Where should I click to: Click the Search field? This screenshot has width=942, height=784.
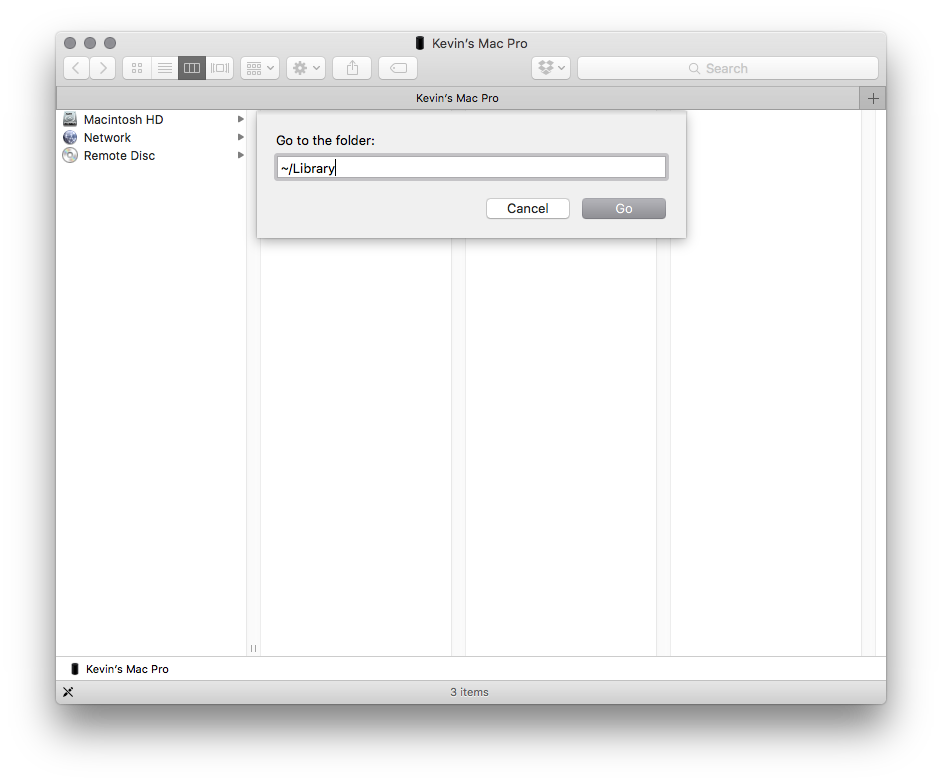coord(728,68)
